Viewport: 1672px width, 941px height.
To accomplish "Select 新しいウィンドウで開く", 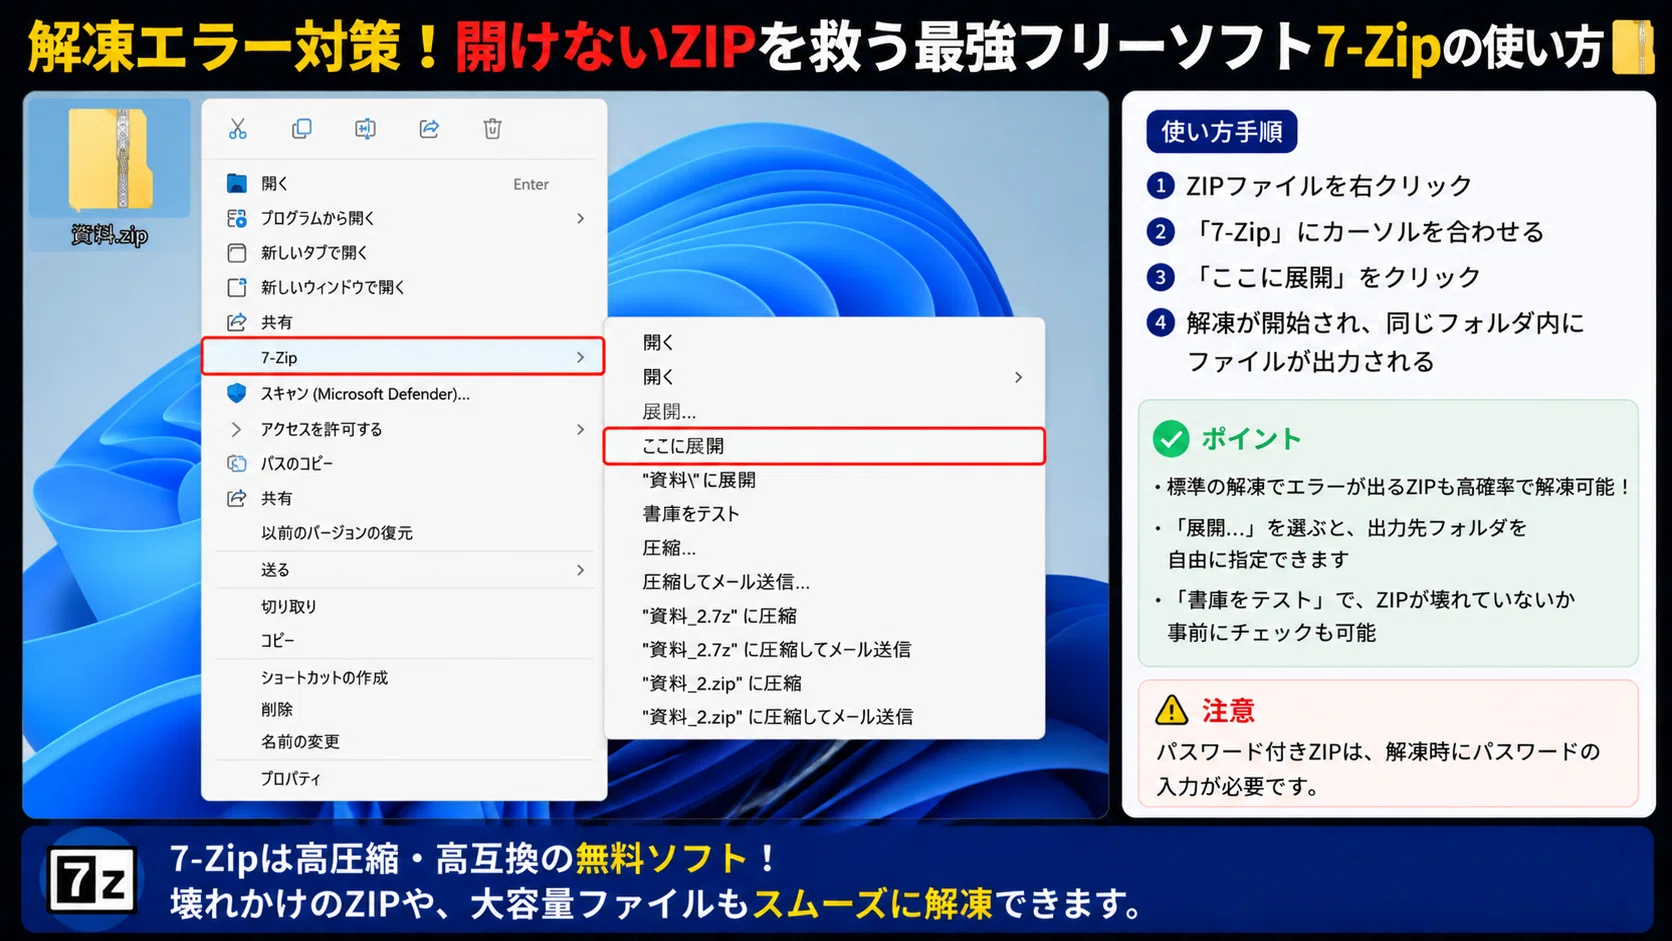I will 403,287.
